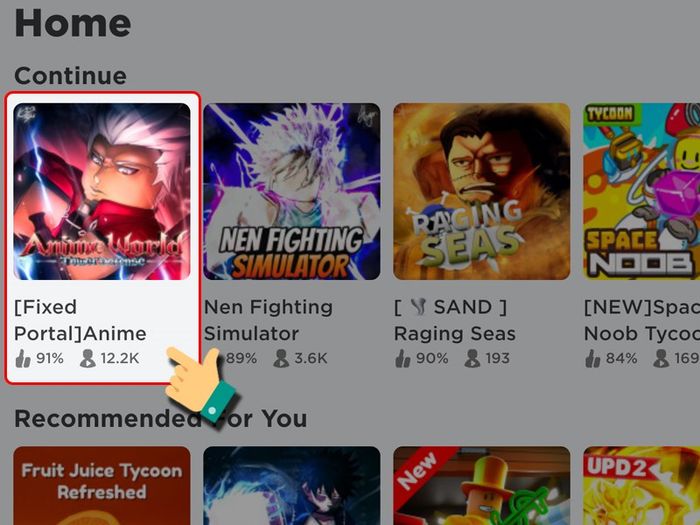Click the thumbs-up icon next to 84%
The width and height of the screenshot is (700, 525).
pyautogui.click(x=593, y=358)
